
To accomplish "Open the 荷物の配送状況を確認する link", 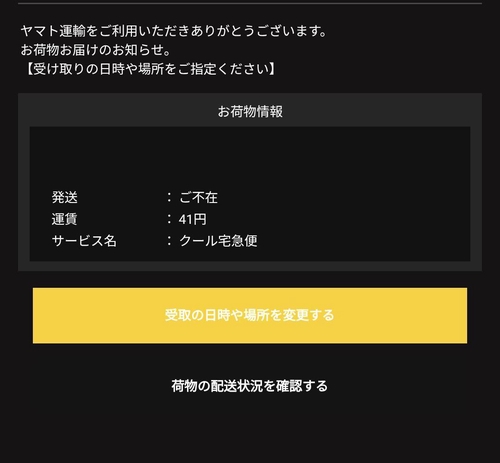I will tap(250, 386).
